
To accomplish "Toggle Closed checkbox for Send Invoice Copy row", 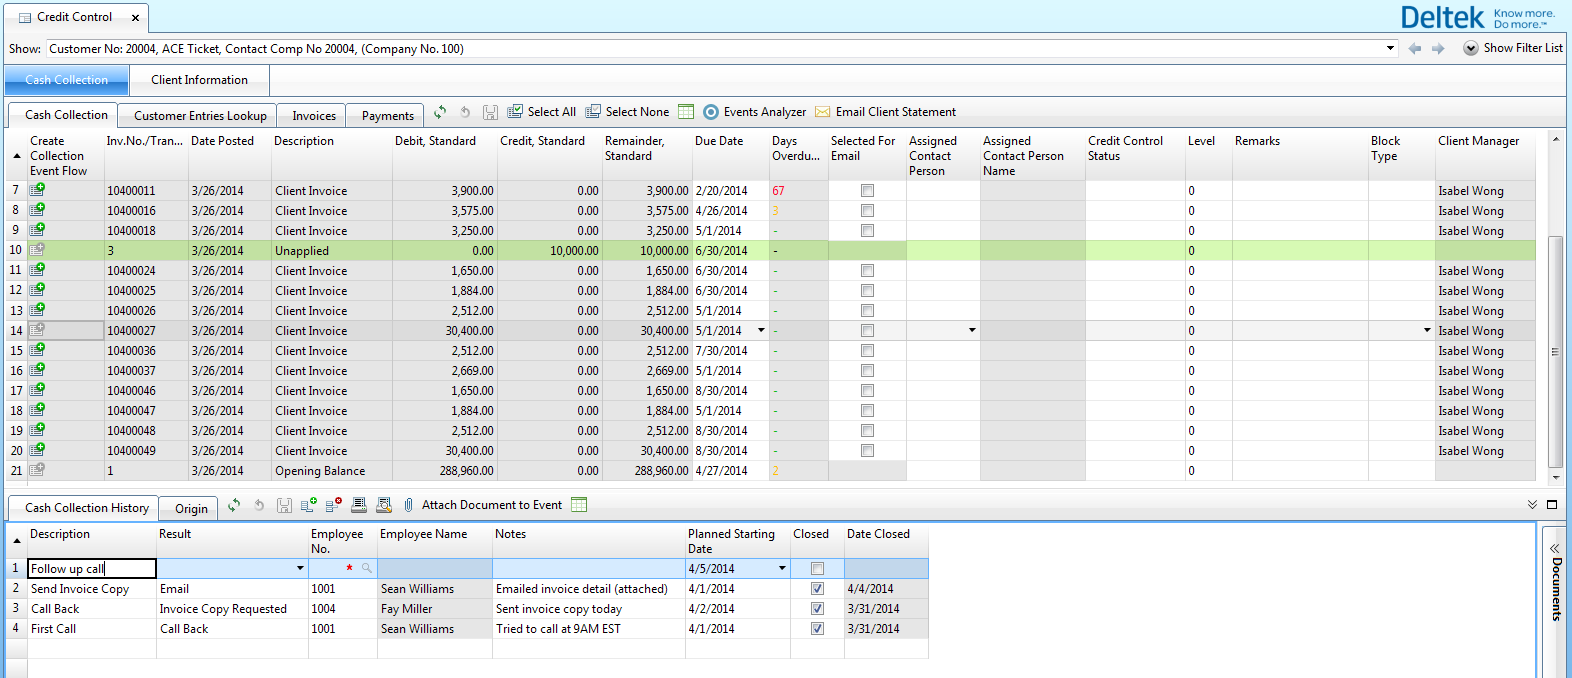I will pyautogui.click(x=817, y=589).
